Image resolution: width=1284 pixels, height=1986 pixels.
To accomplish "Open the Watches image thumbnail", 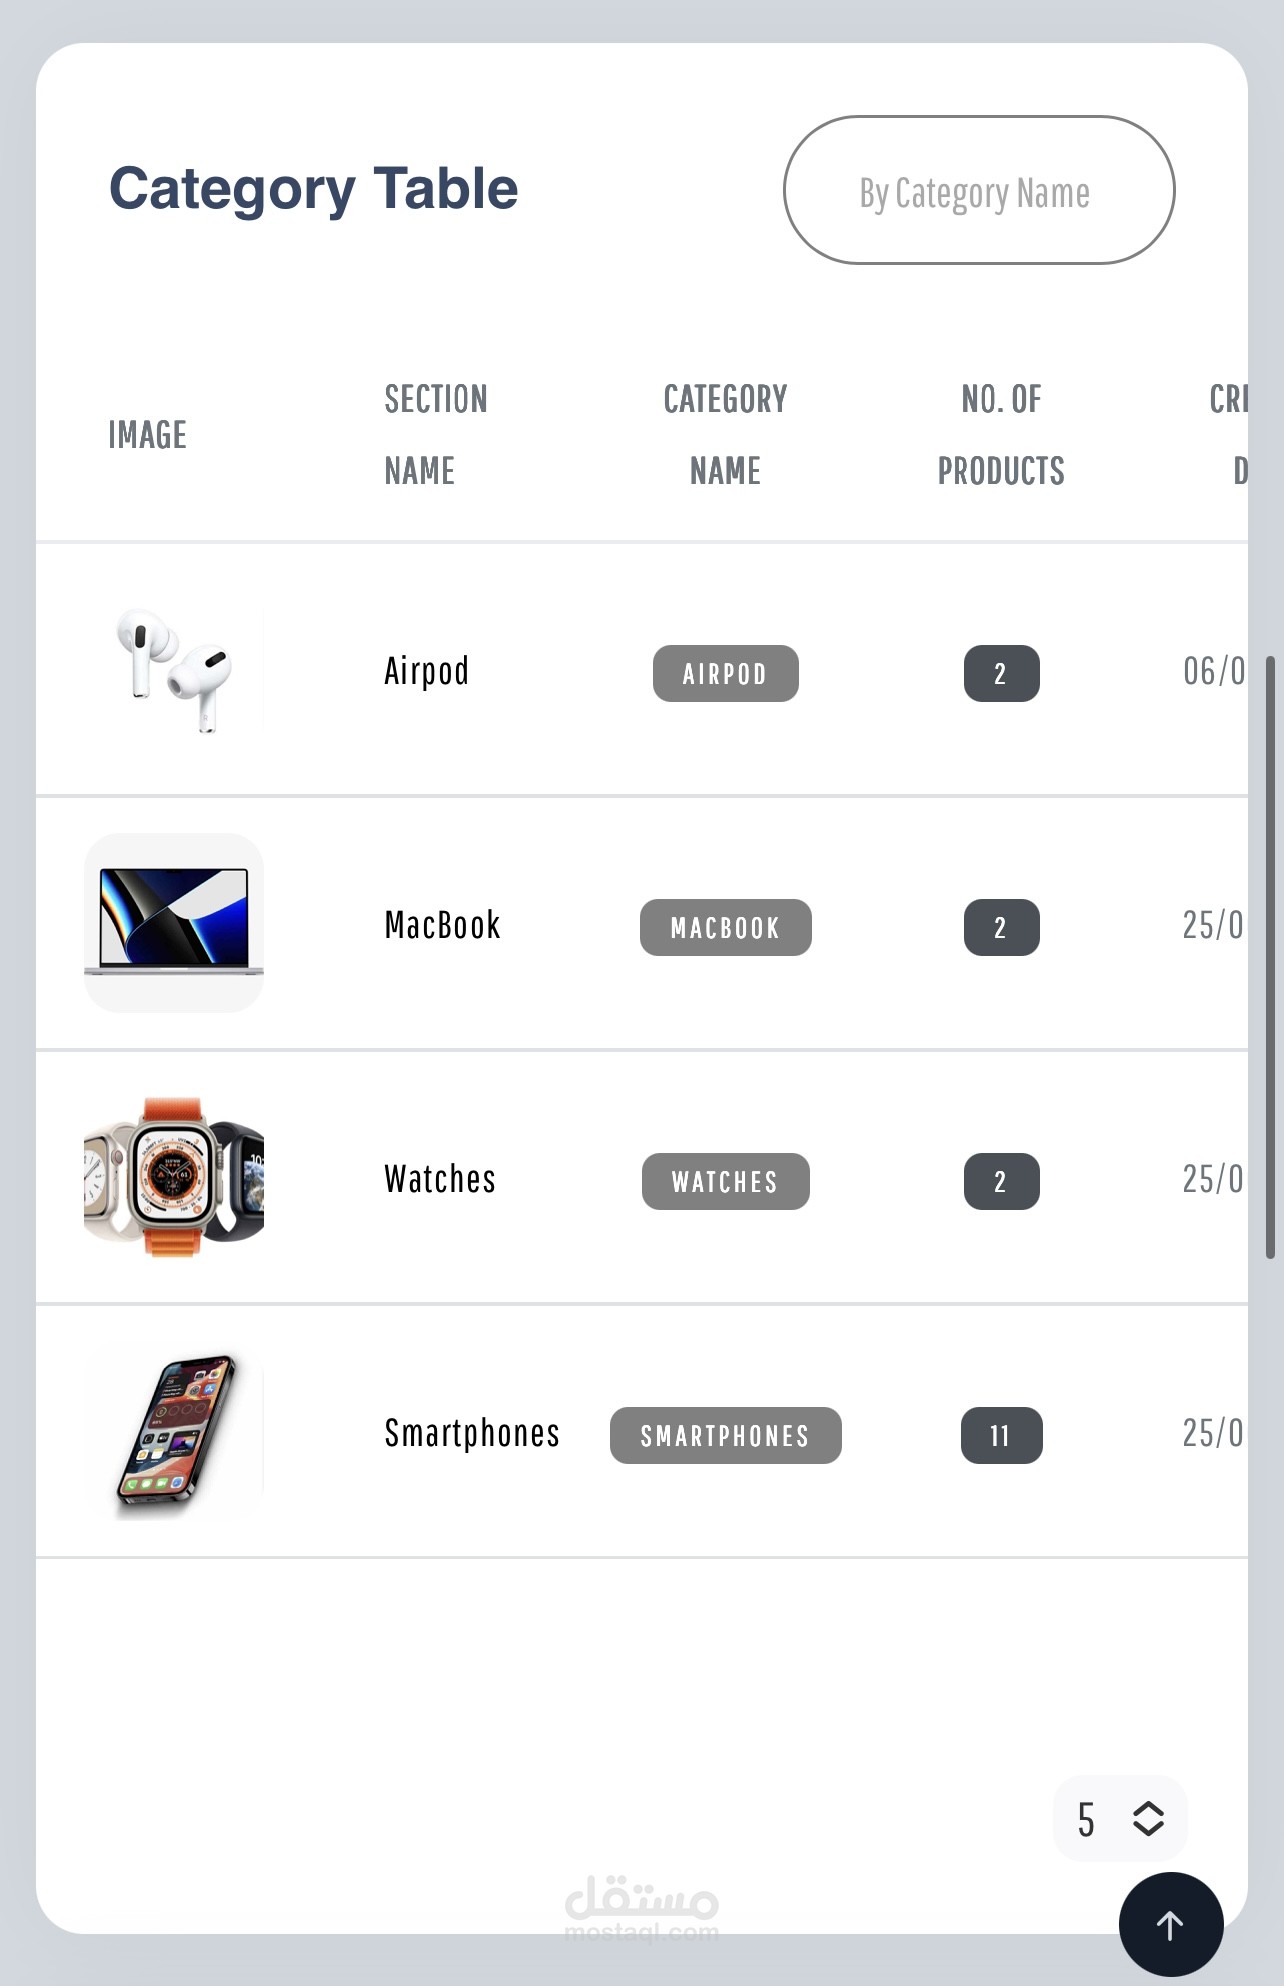I will (174, 1177).
